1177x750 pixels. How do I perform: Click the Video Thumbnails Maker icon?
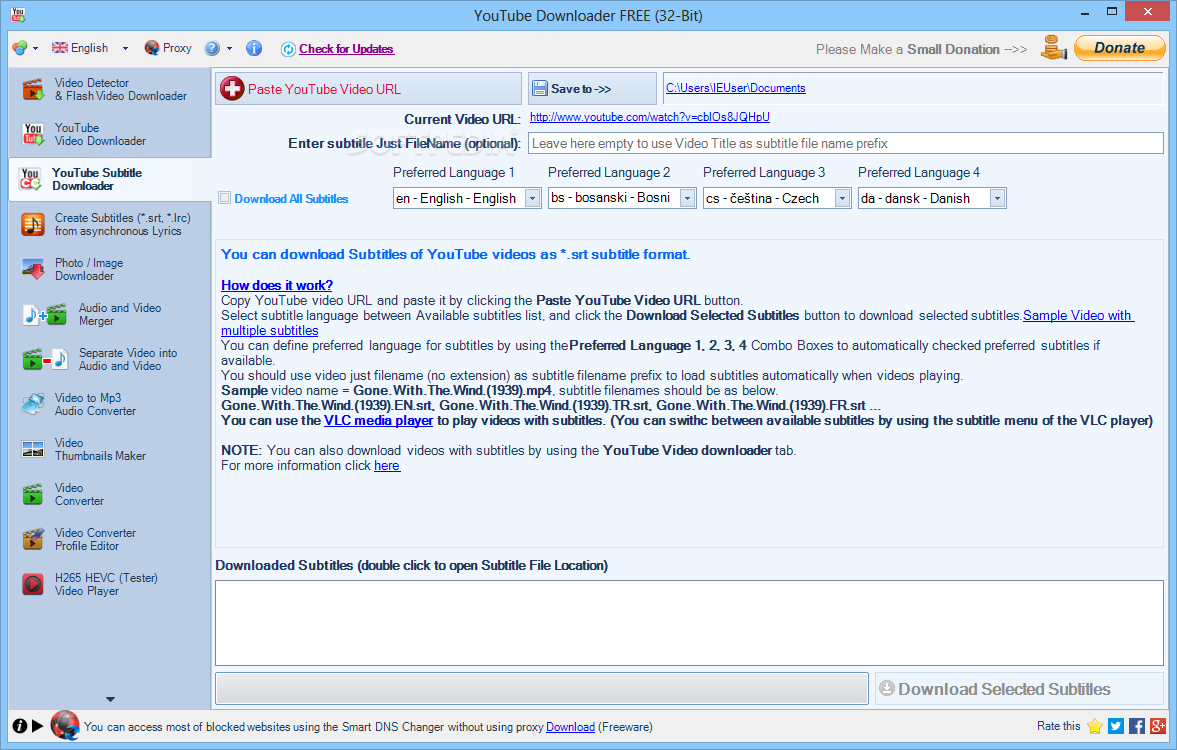(33, 450)
